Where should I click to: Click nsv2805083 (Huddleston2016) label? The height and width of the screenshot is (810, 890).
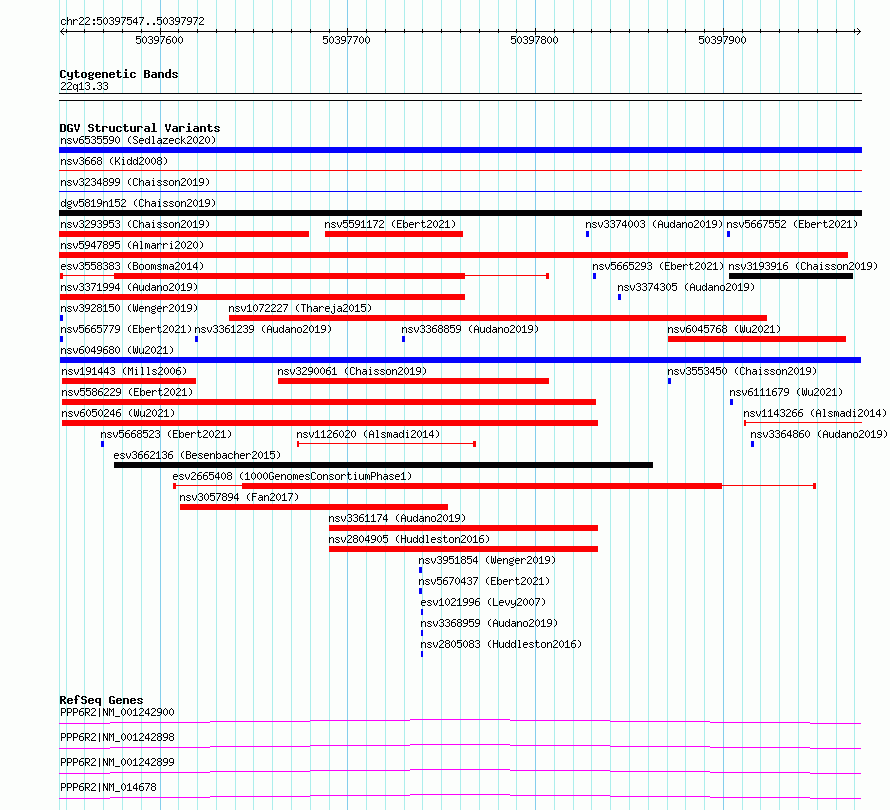pyautogui.click(x=501, y=644)
